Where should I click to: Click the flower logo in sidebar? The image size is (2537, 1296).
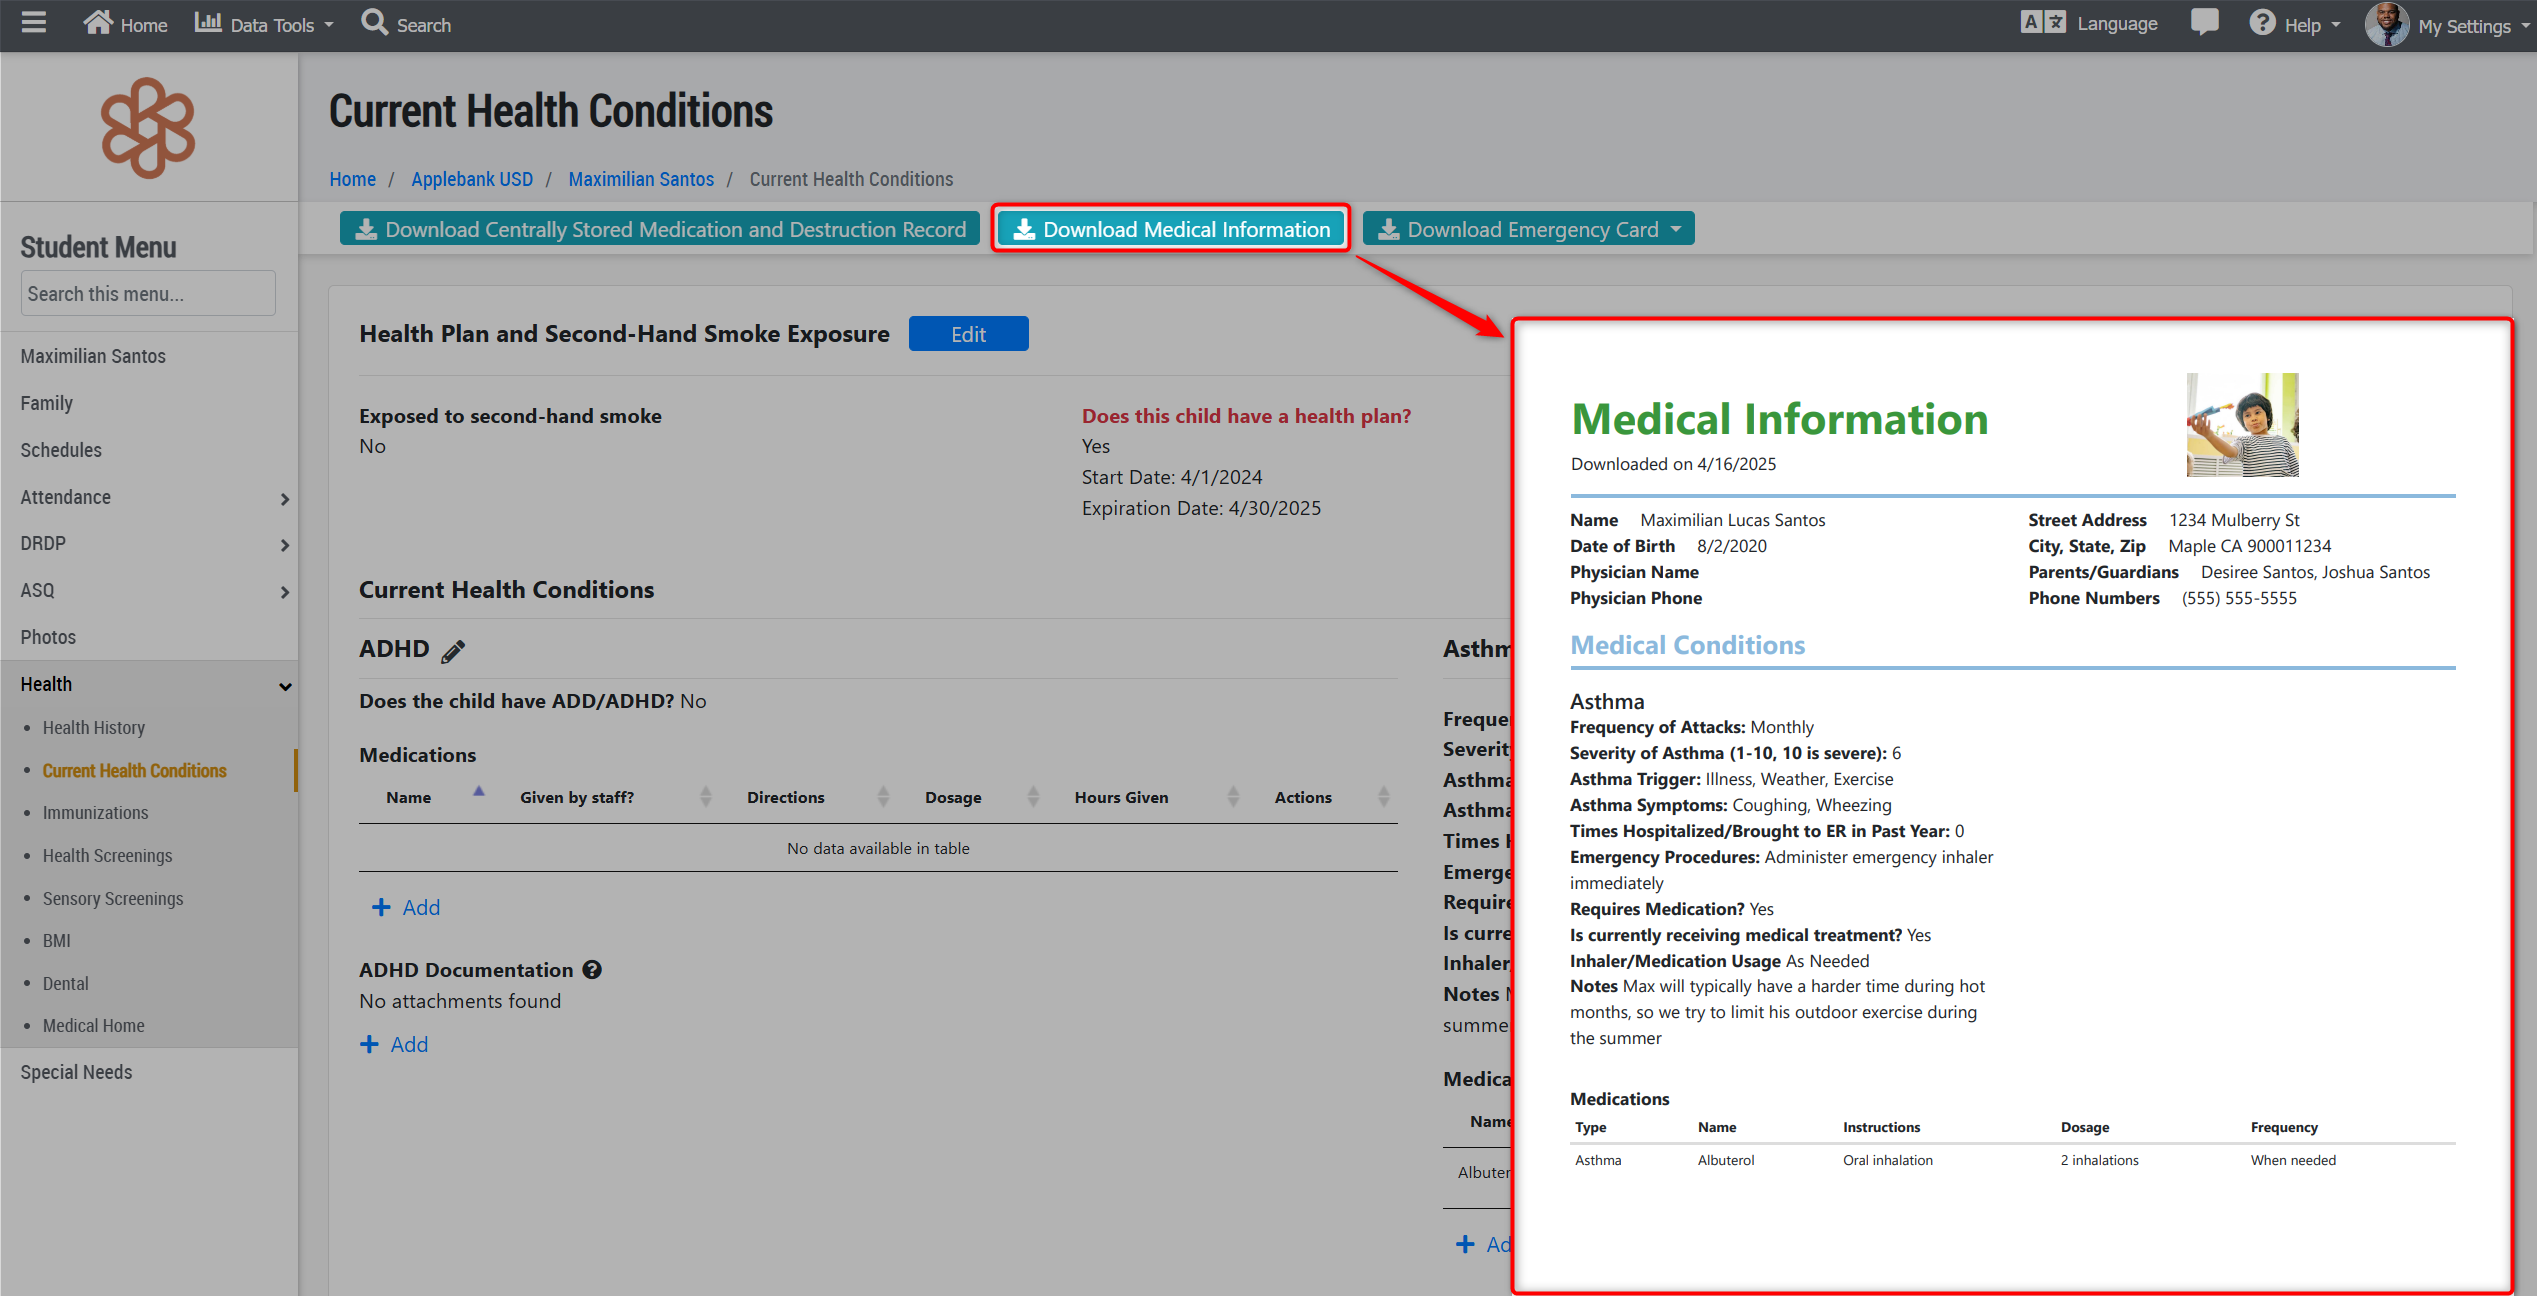148,128
